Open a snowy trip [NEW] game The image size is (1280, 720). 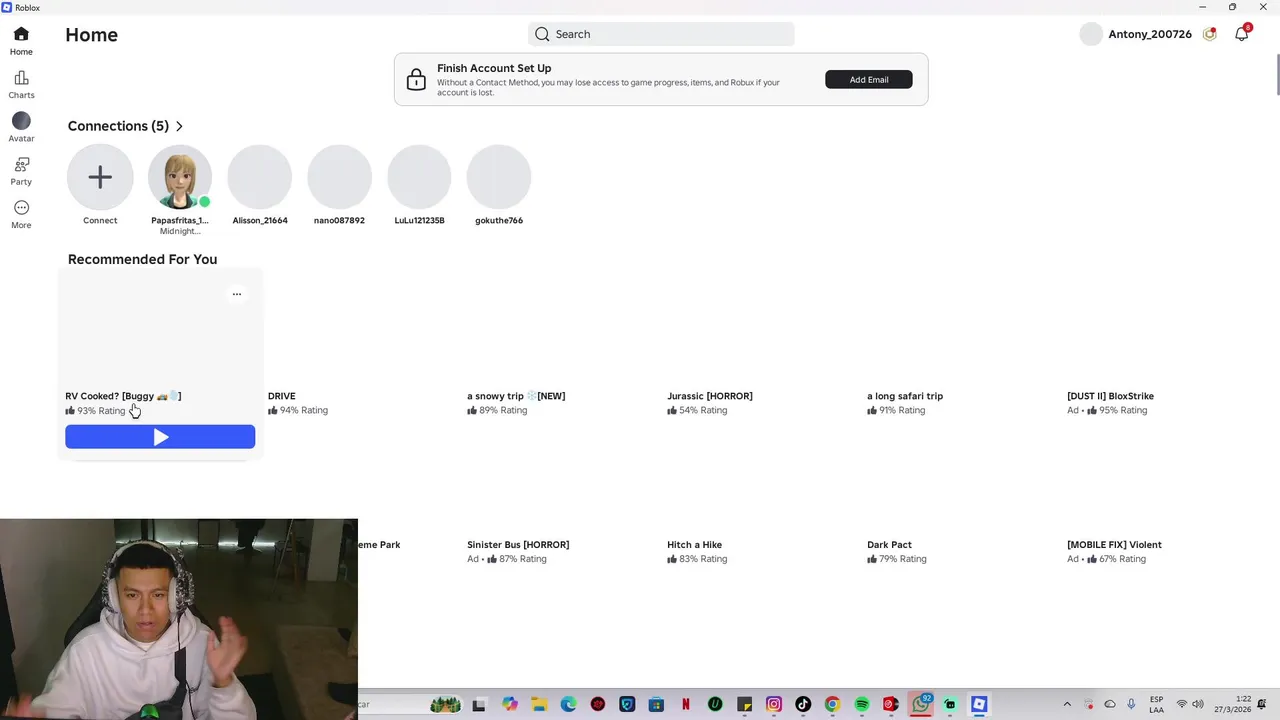(x=516, y=396)
